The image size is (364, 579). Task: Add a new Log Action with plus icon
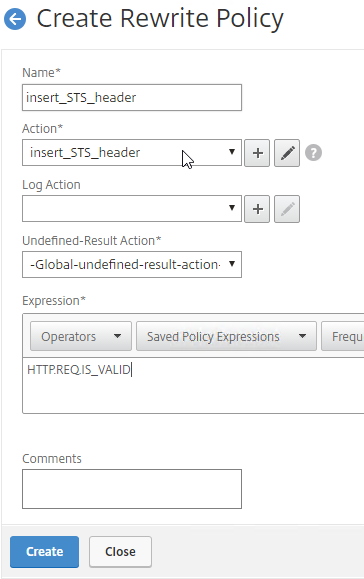[x=257, y=209]
